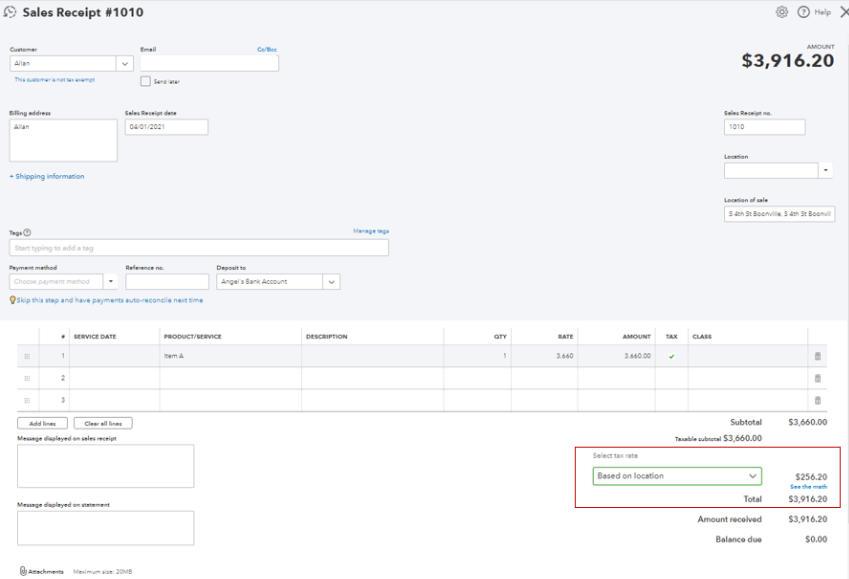Screen dimensions: 849x579
Task: Click the CLASS column header
Action: (x=702, y=336)
